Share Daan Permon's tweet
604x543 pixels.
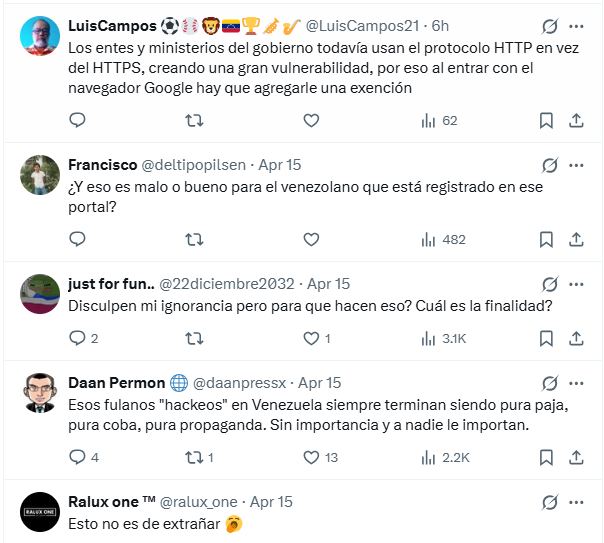[576, 457]
